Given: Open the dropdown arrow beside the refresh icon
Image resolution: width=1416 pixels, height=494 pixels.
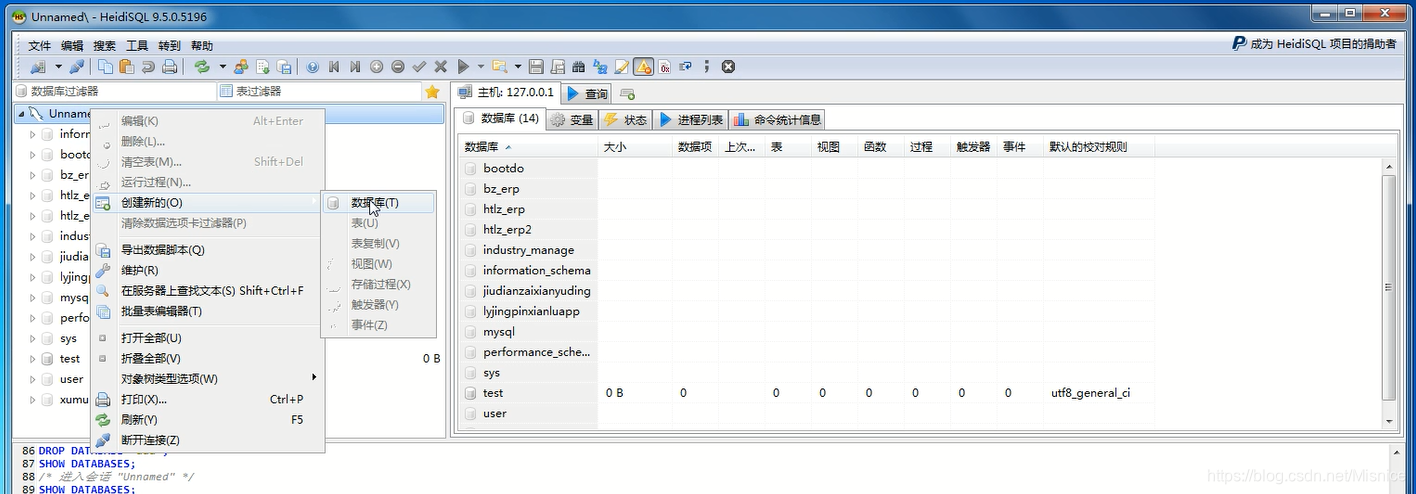Looking at the screenshot, I should pos(222,67).
